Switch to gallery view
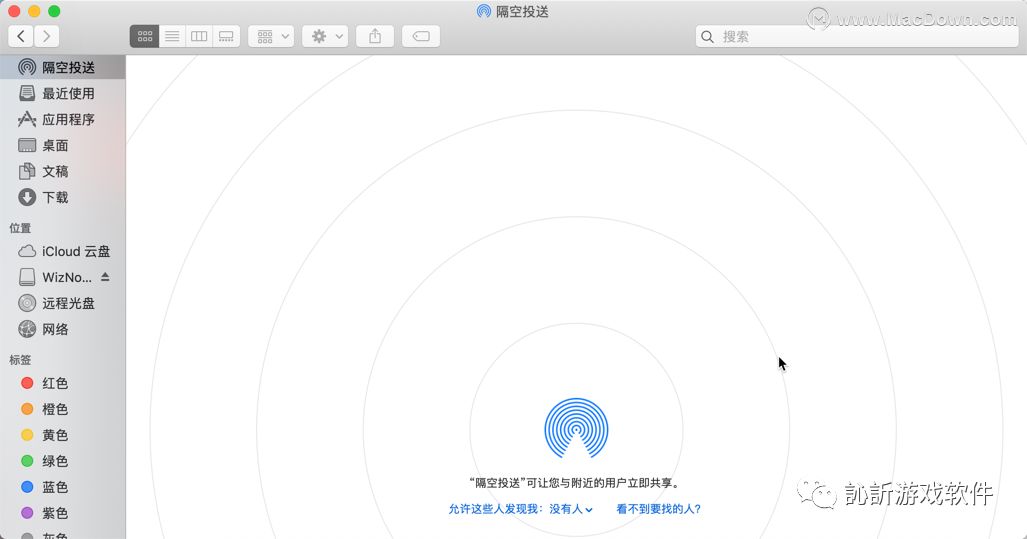This screenshot has width=1027, height=539. click(x=226, y=37)
